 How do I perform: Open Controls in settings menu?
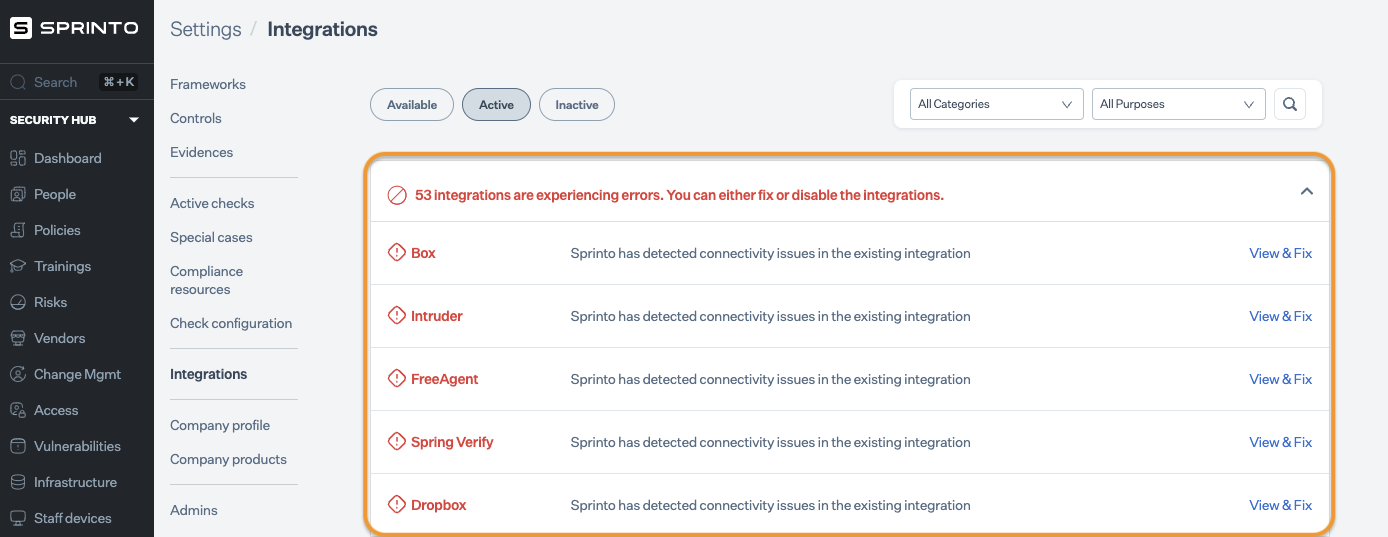[196, 118]
